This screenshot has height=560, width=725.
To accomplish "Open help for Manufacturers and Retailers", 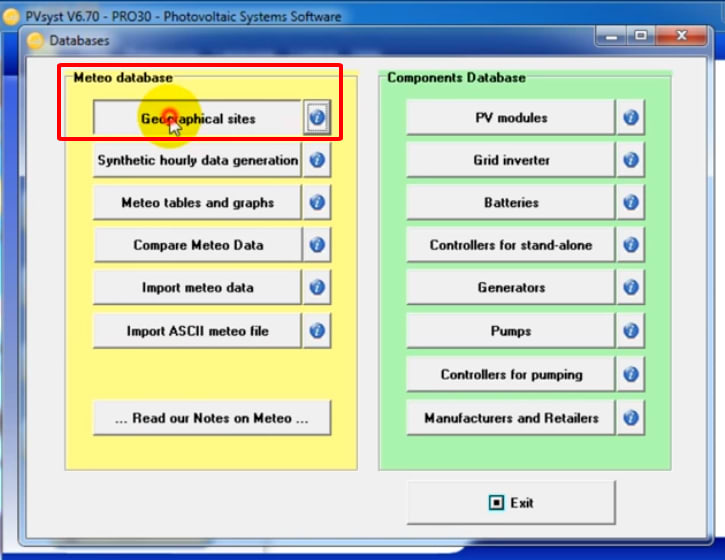I will [x=631, y=418].
